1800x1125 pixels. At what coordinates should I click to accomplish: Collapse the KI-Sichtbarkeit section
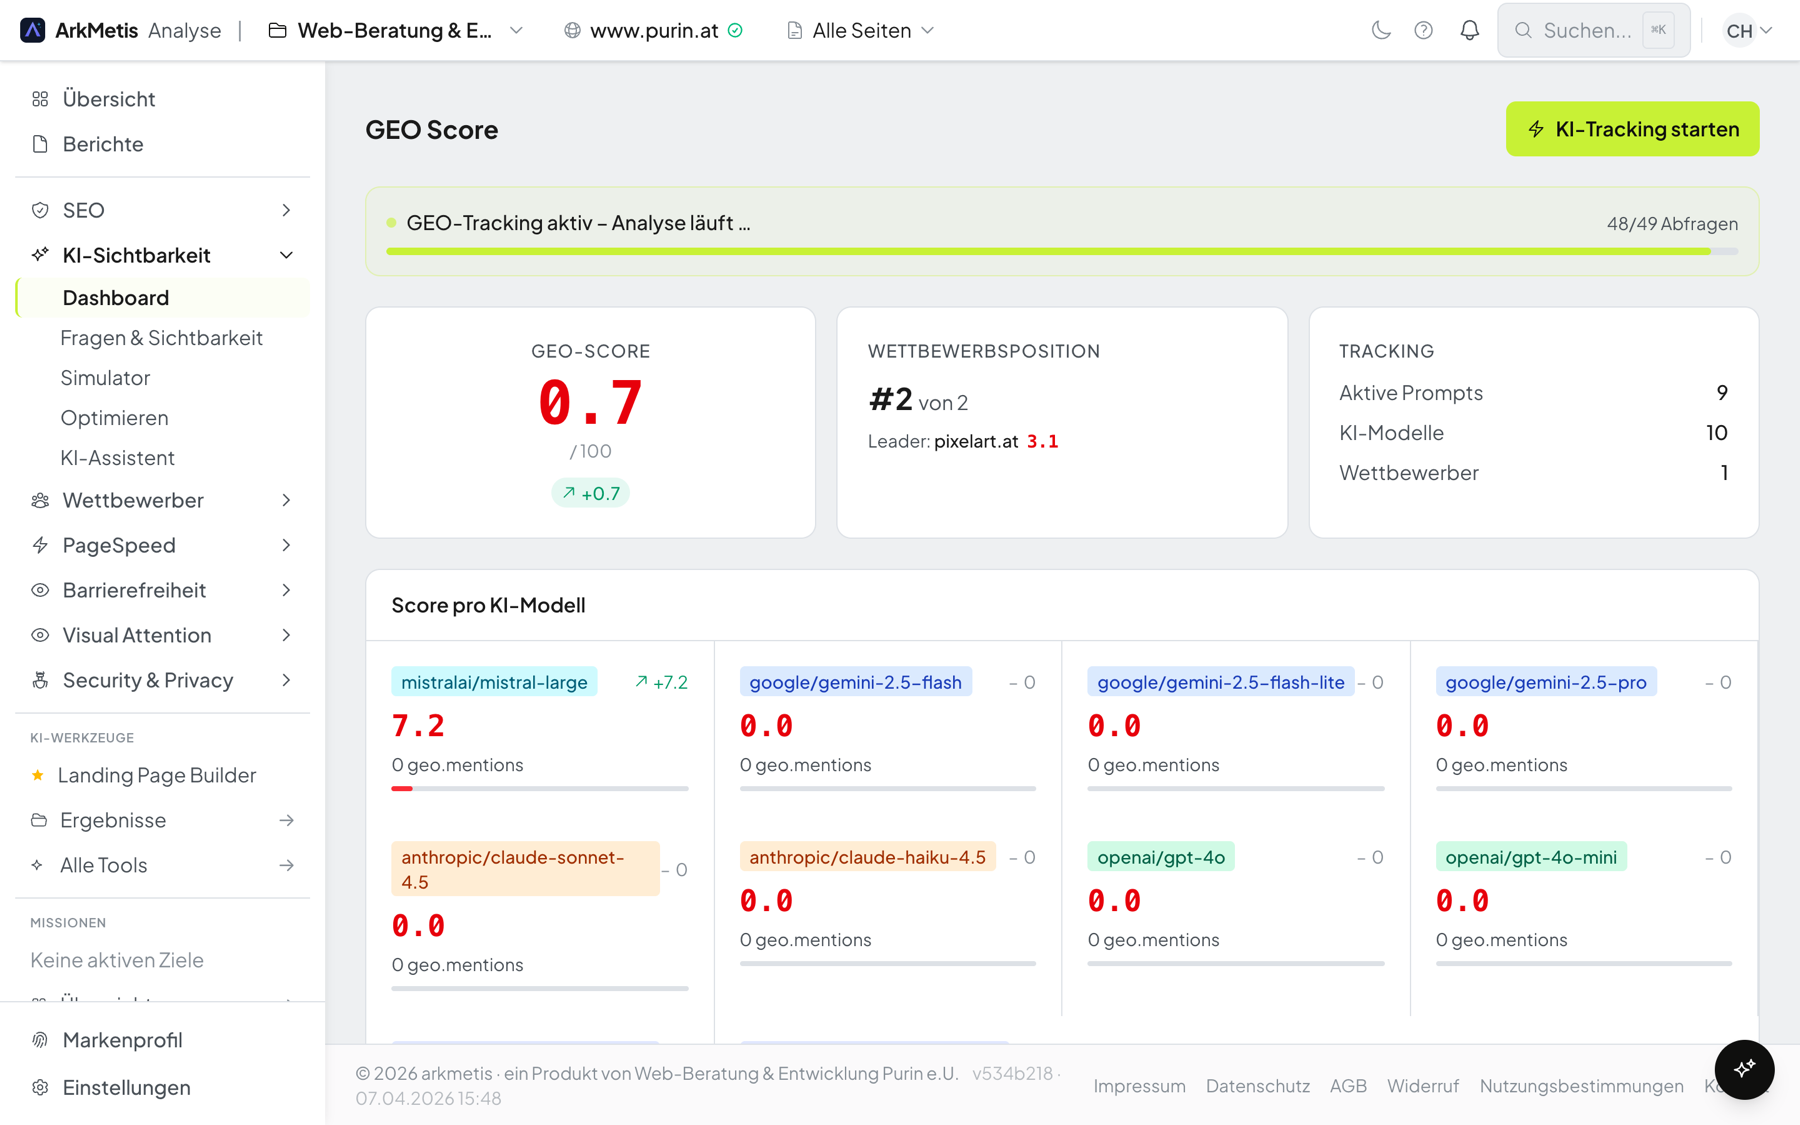pyautogui.click(x=286, y=255)
